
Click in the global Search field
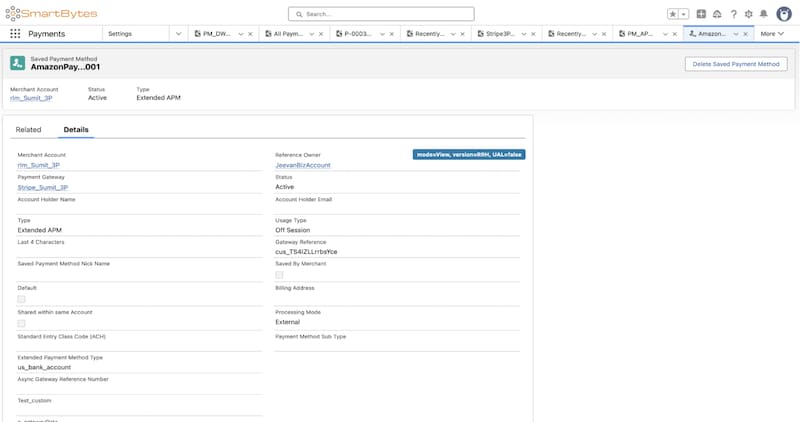pos(400,14)
